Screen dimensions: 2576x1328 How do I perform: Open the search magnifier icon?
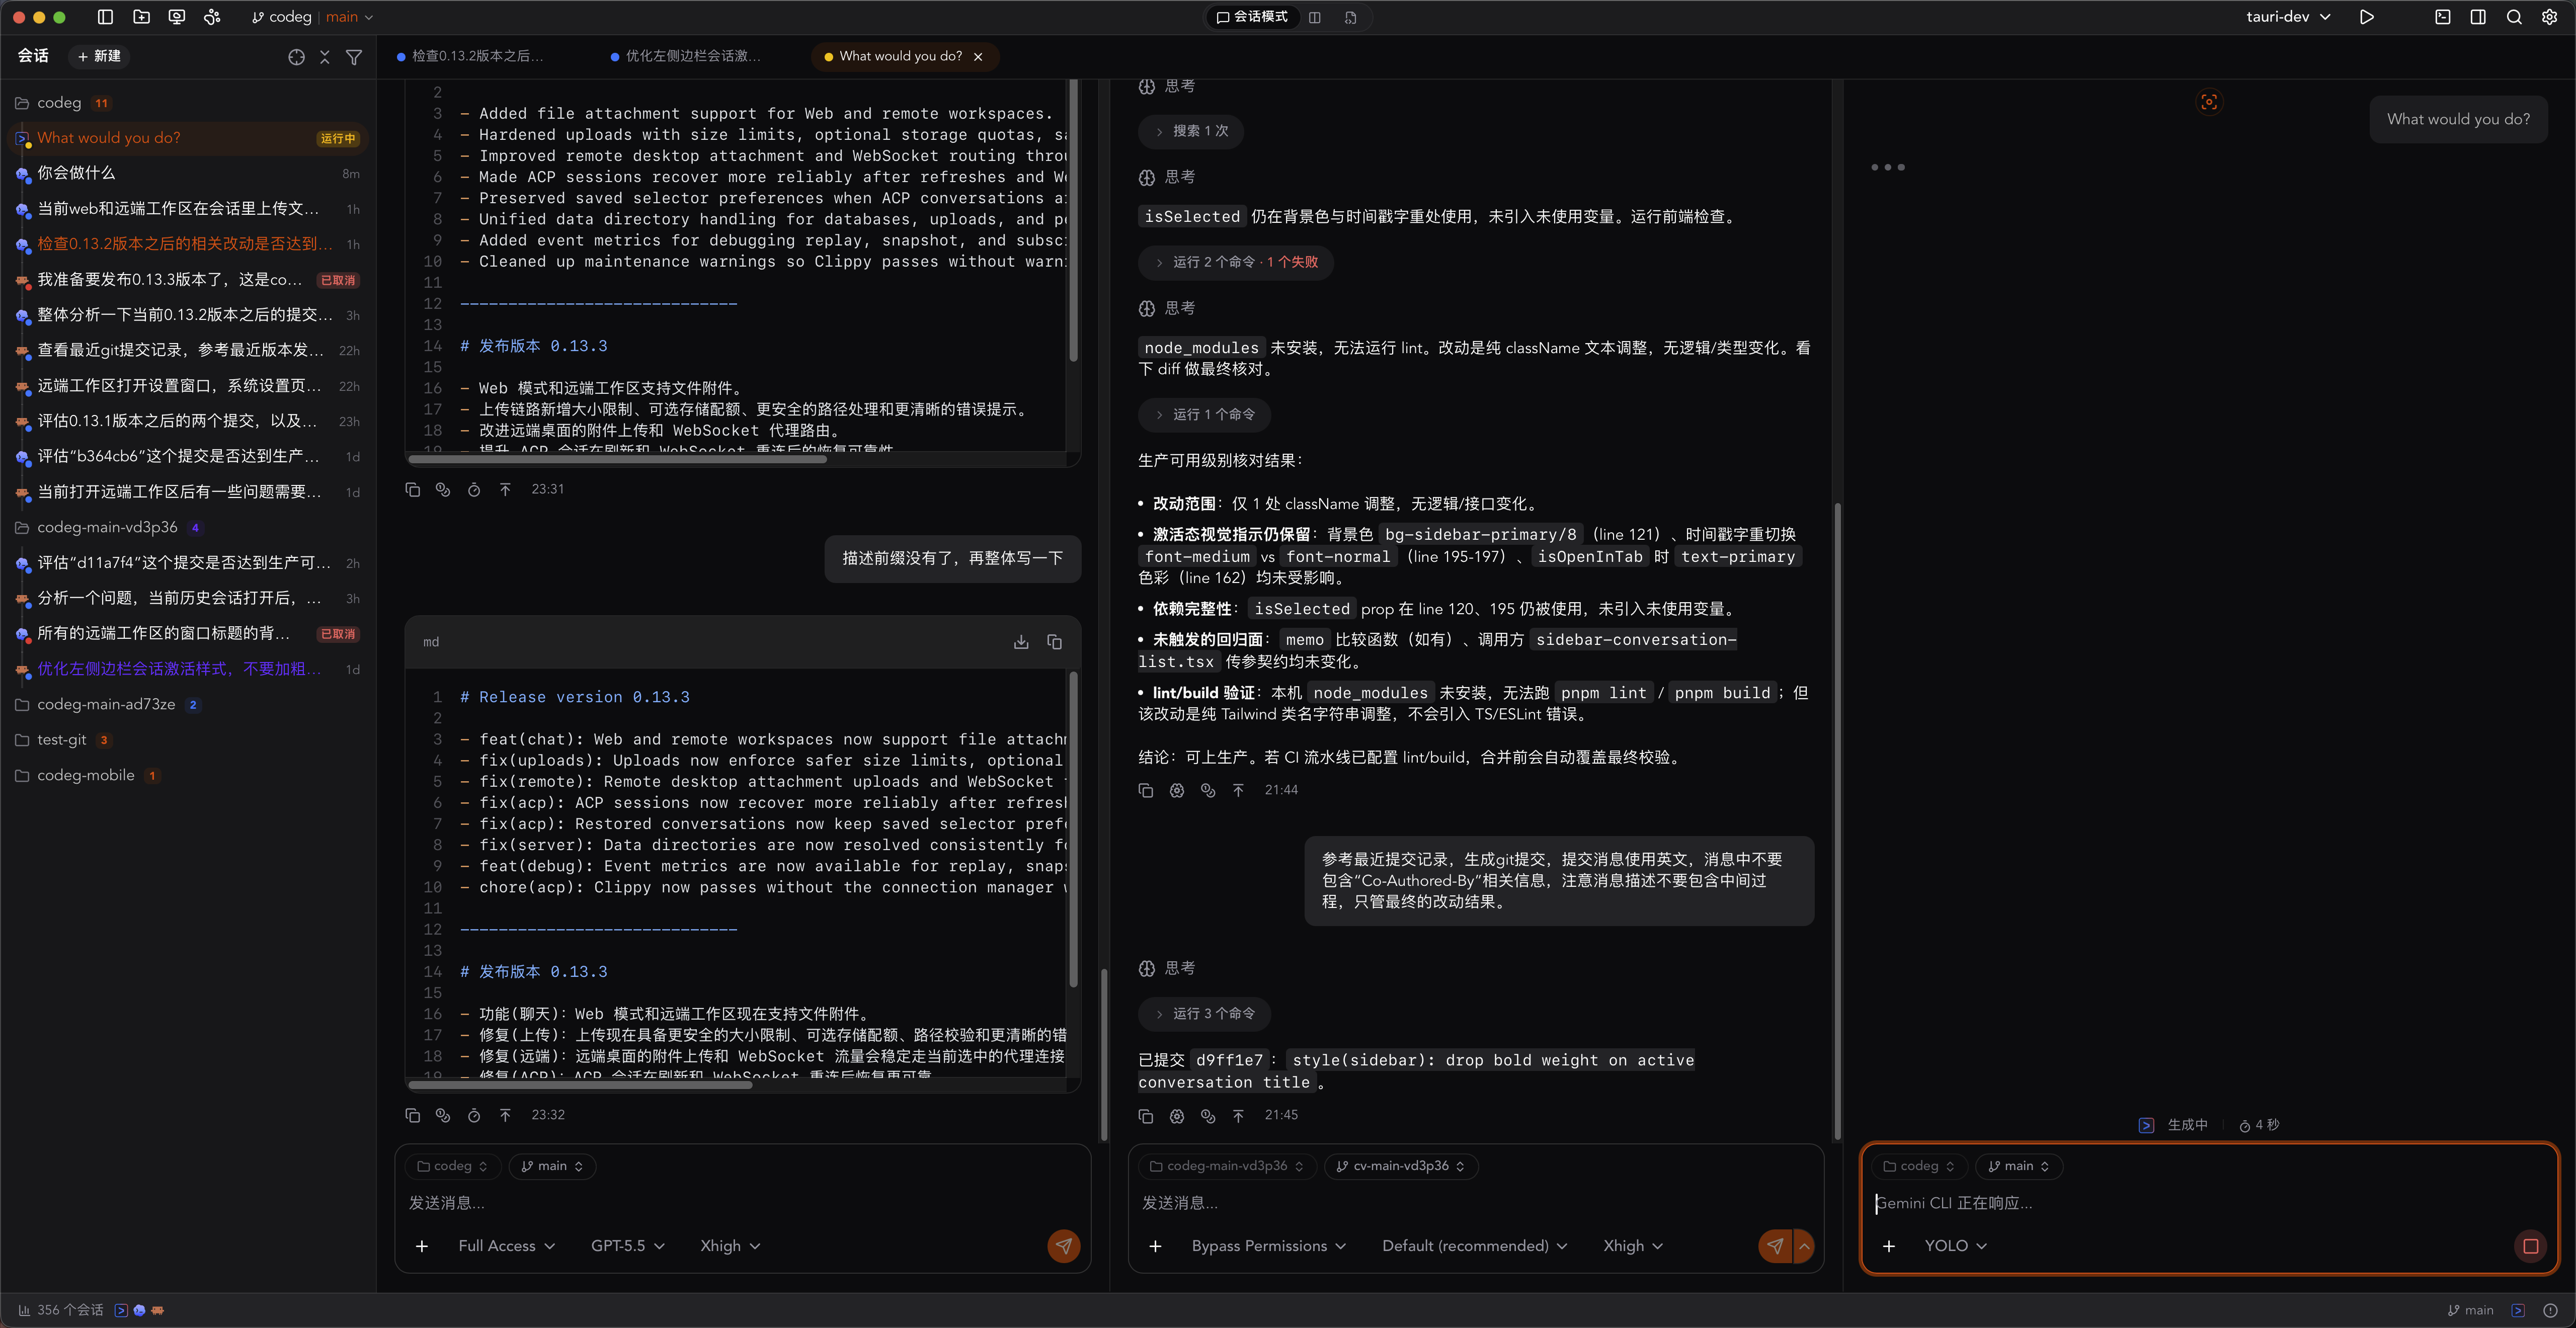(x=2514, y=17)
